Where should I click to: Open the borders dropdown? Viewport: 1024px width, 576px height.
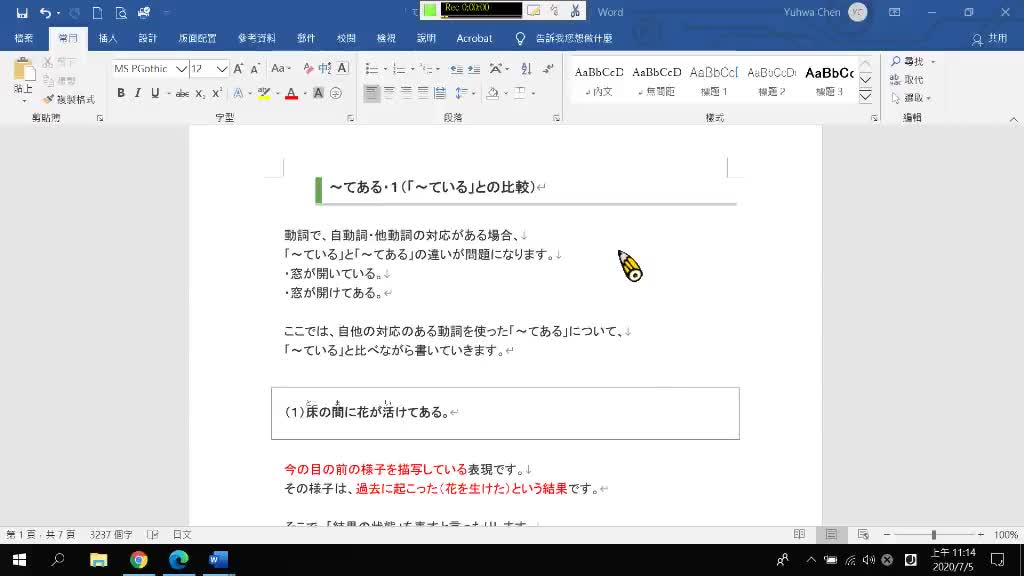tap(533, 93)
